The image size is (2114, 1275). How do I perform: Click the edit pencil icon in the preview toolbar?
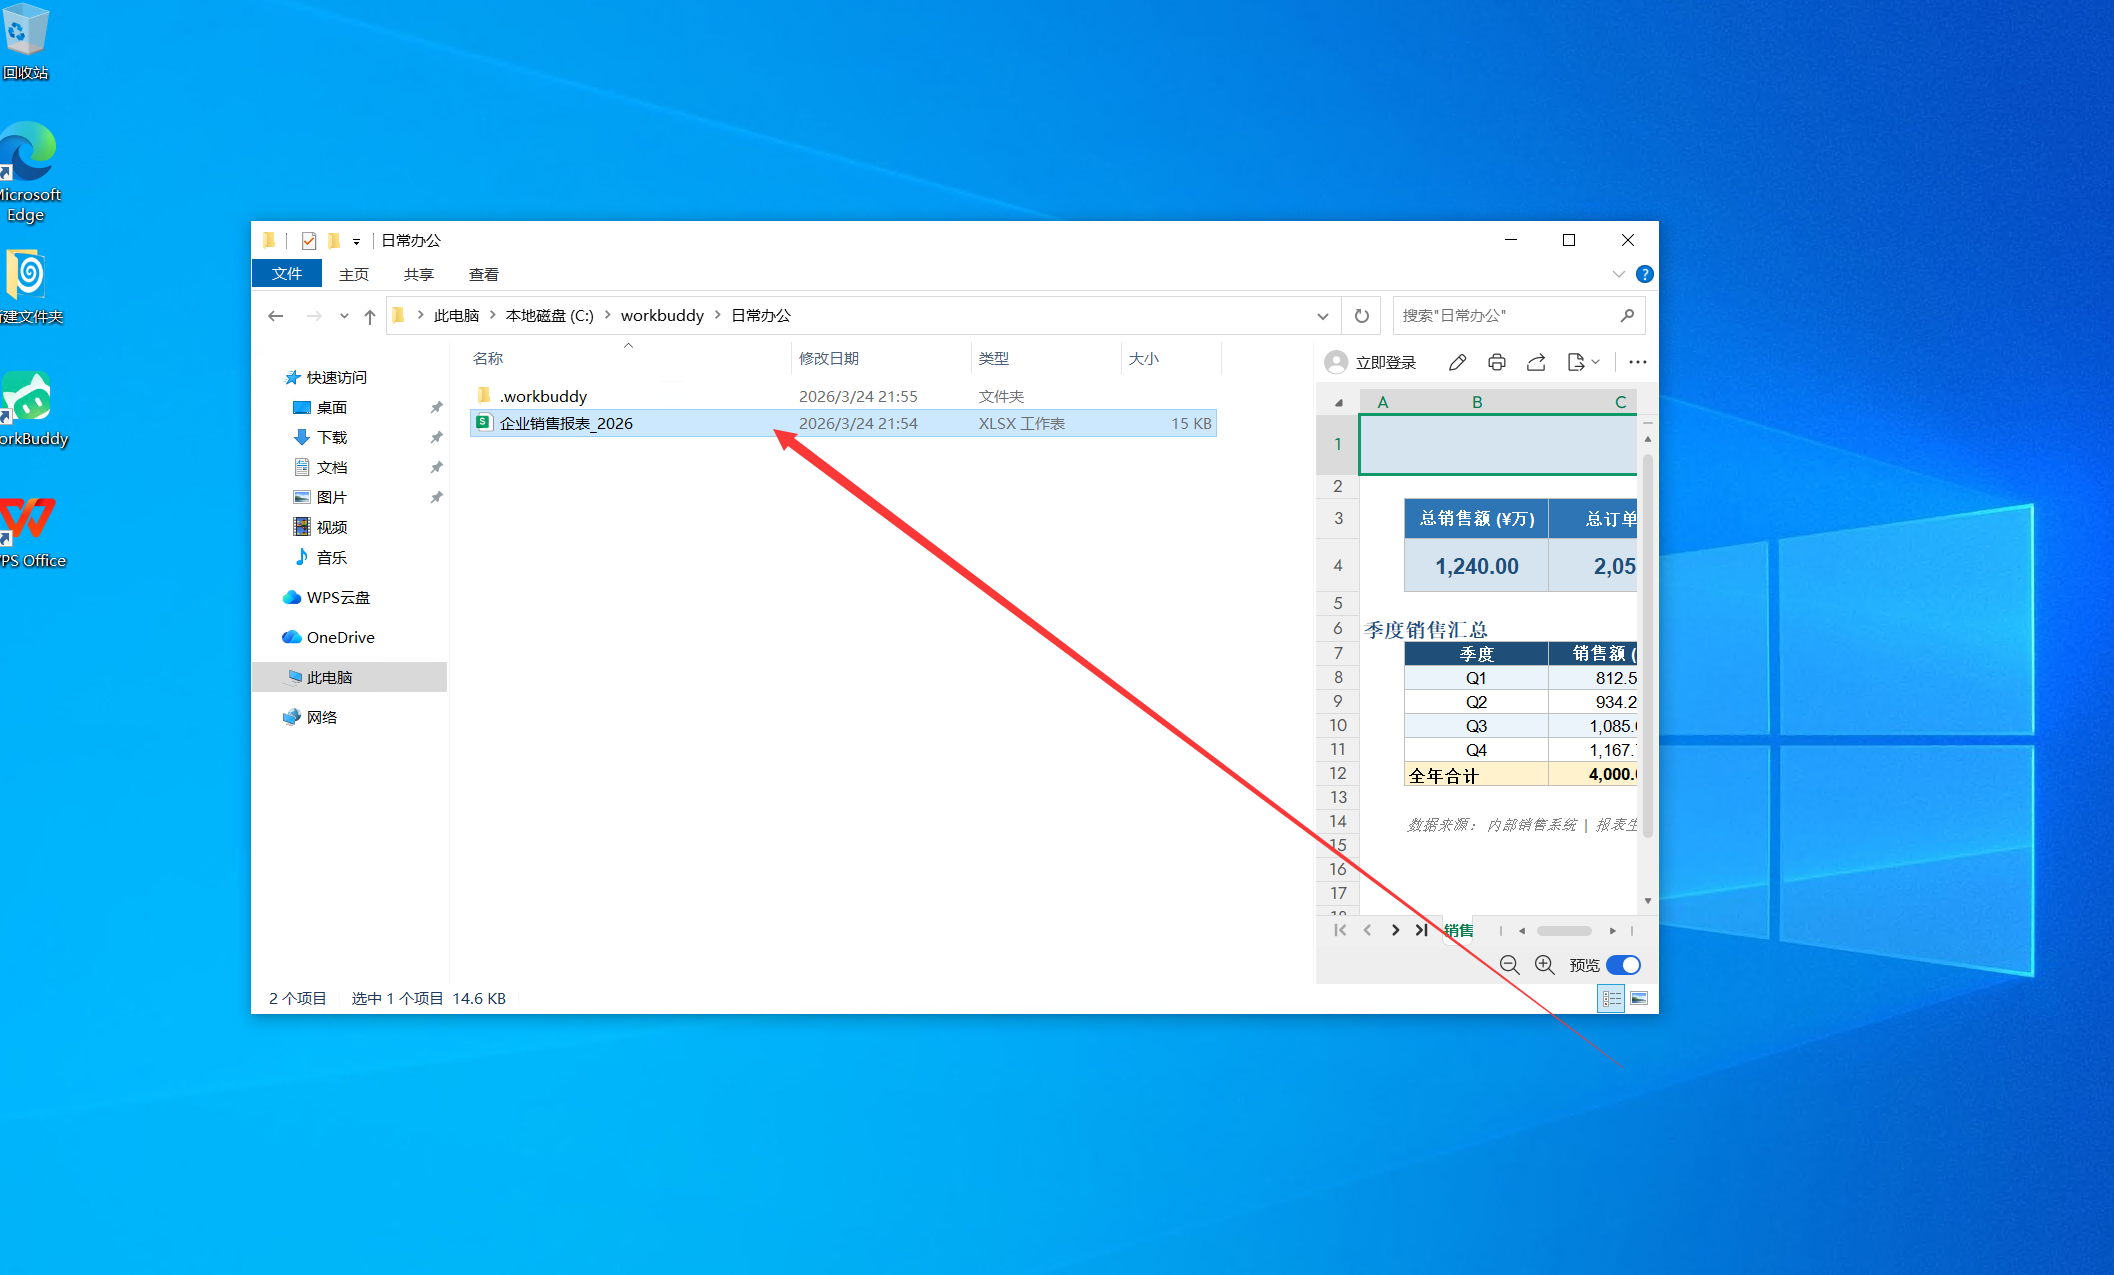click(1457, 362)
